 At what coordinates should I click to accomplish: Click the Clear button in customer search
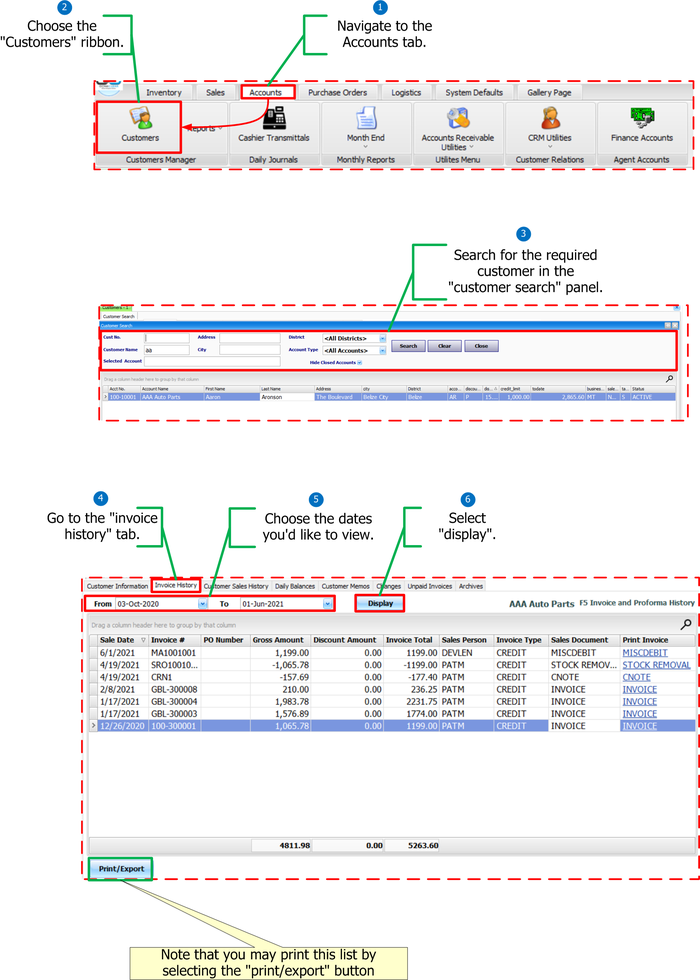click(444, 346)
